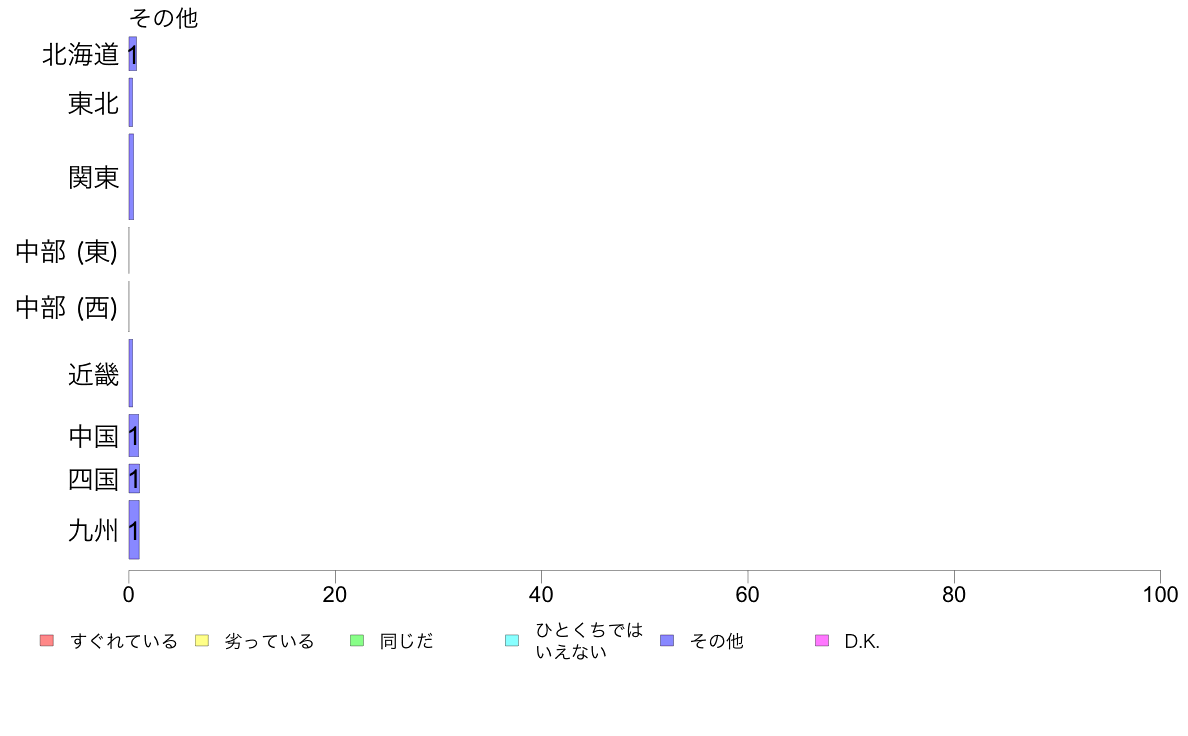Click the 40 axis tick label
This screenshot has width=1188, height=736.
click(541, 594)
